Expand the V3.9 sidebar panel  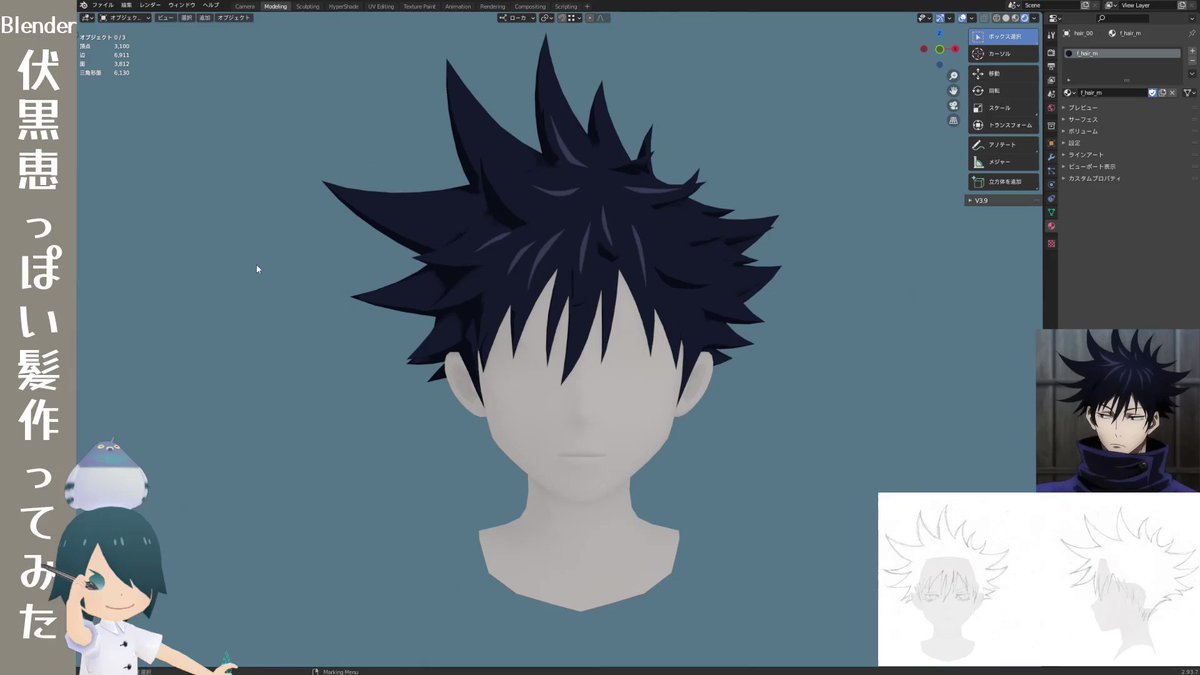click(x=1003, y=200)
